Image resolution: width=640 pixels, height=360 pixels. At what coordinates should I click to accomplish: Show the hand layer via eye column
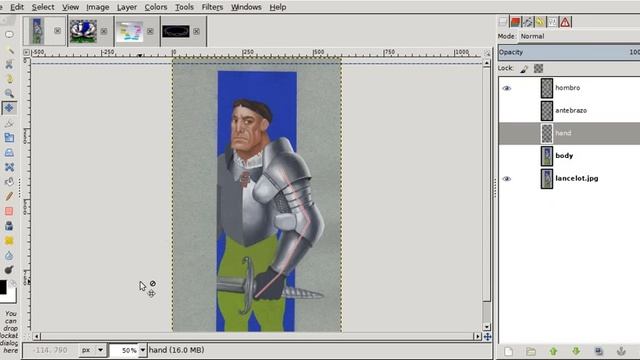pyautogui.click(x=507, y=133)
